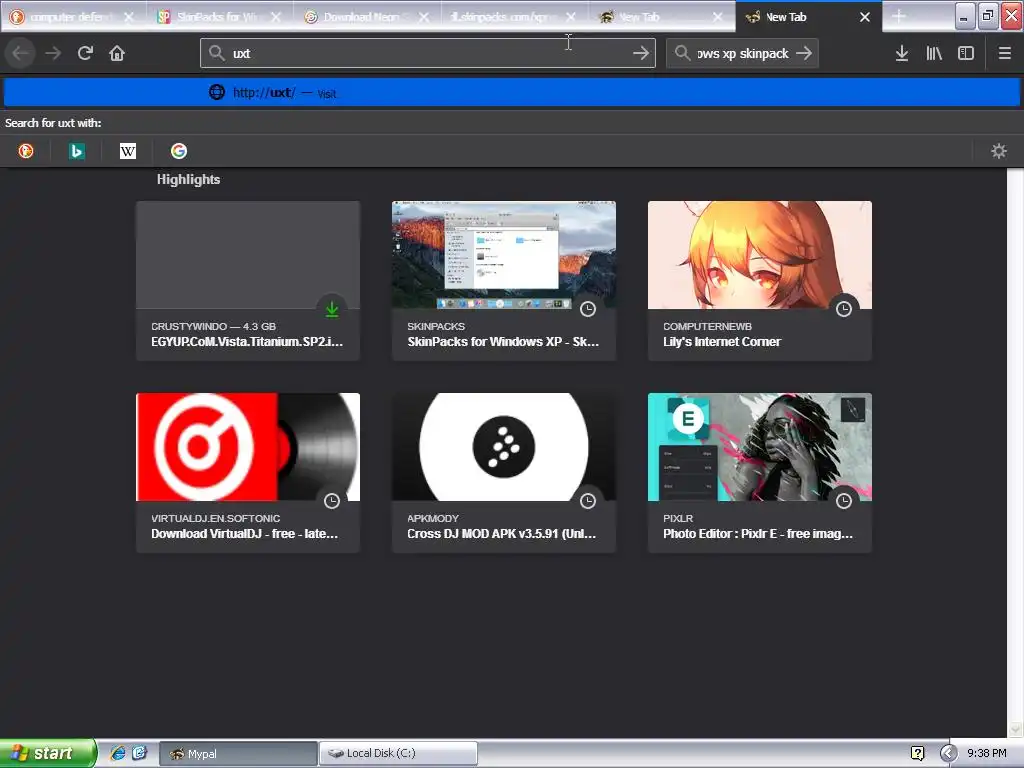Expand hidden system tray icons
The image size is (1024, 768).
click(x=948, y=754)
